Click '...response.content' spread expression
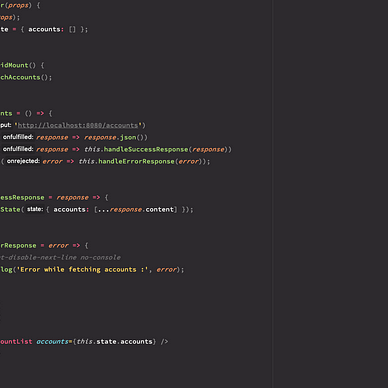 pos(136,209)
